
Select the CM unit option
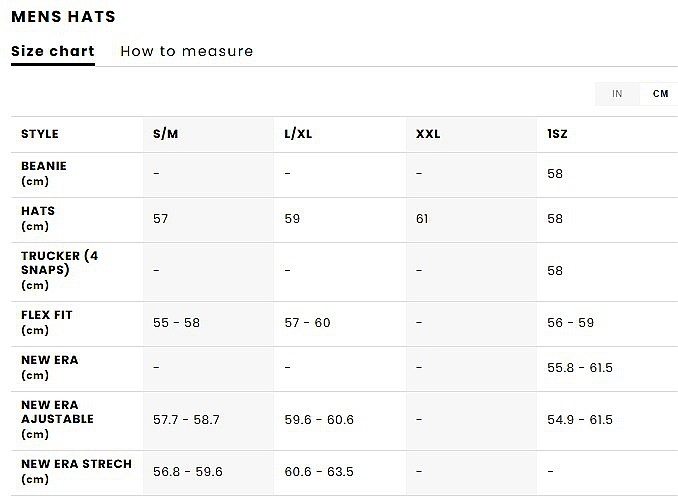click(660, 94)
